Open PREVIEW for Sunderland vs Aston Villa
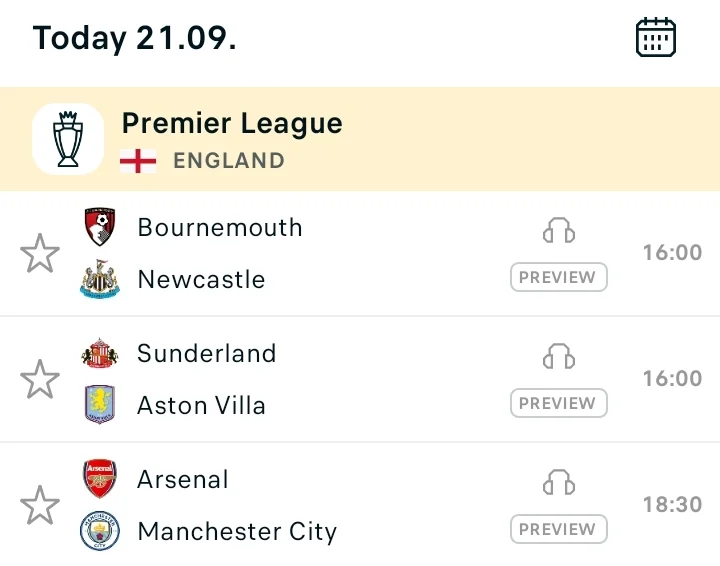 tap(559, 403)
